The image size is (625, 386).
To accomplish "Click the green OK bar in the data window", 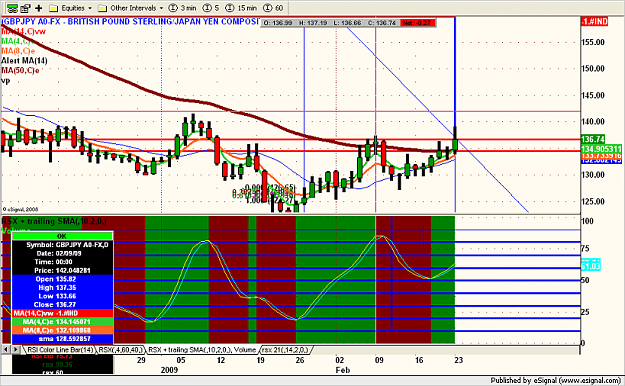I will click(63, 236).
